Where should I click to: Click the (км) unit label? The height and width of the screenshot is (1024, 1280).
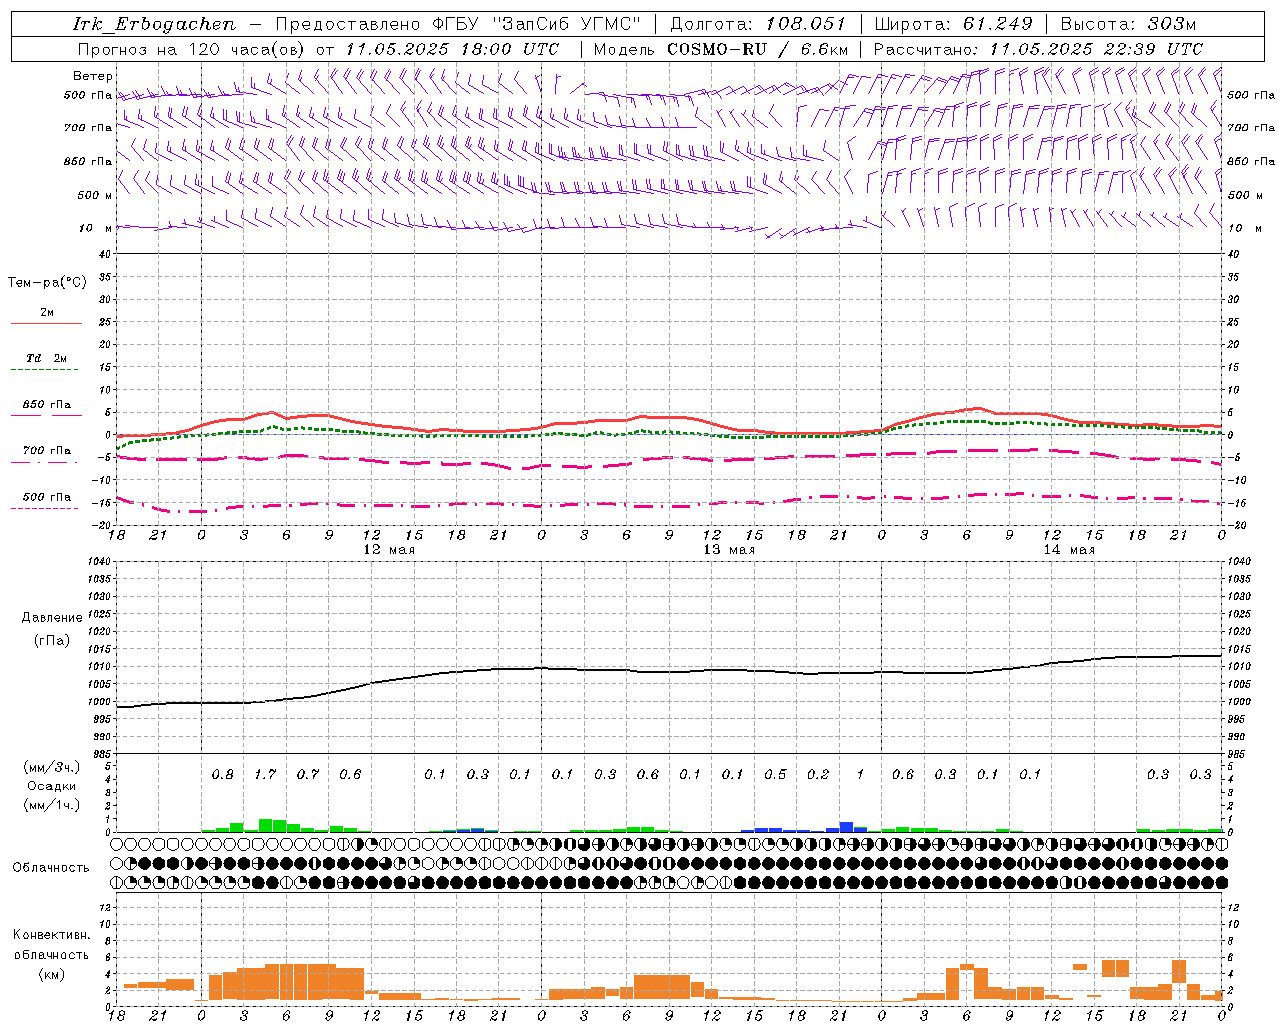coord(52,974)
